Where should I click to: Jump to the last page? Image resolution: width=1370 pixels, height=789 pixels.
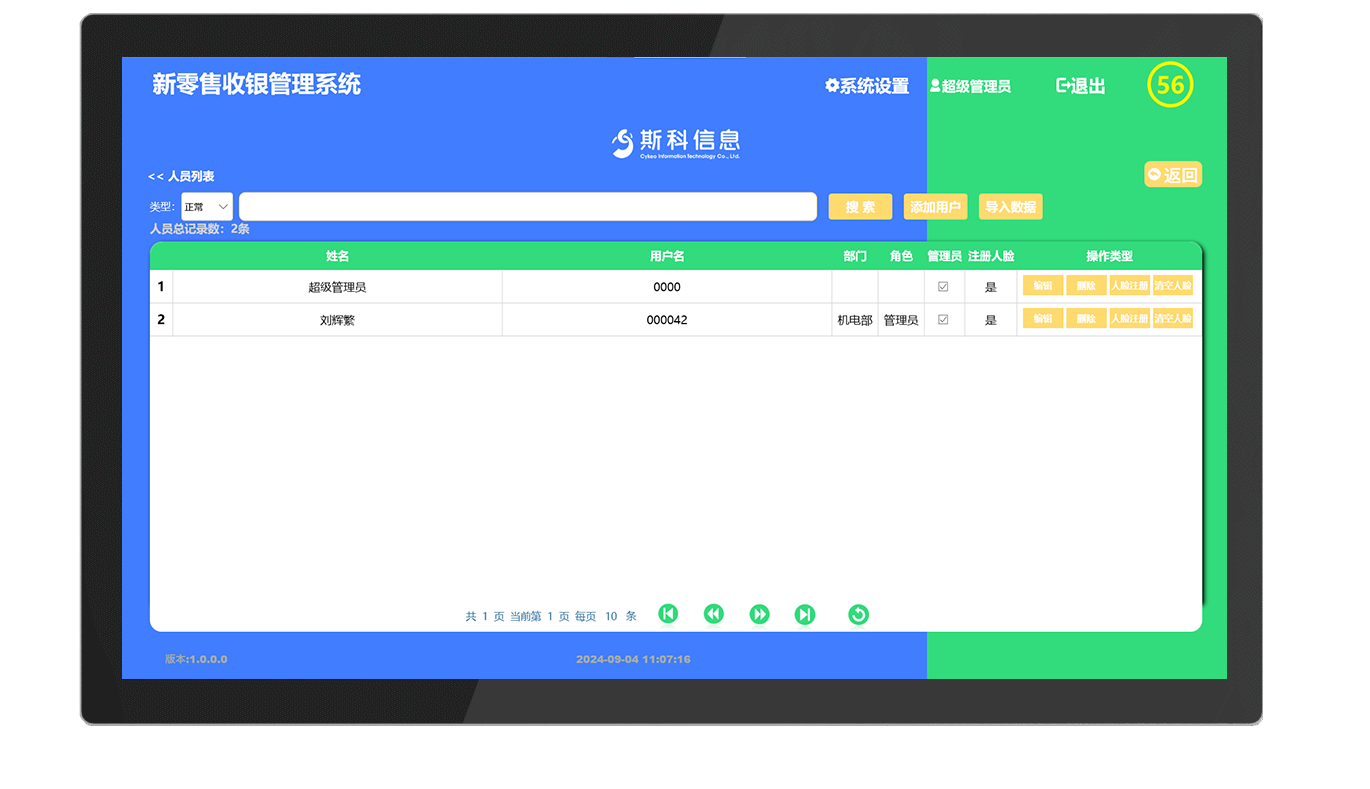pyautogui.click(x=805, y=614)
